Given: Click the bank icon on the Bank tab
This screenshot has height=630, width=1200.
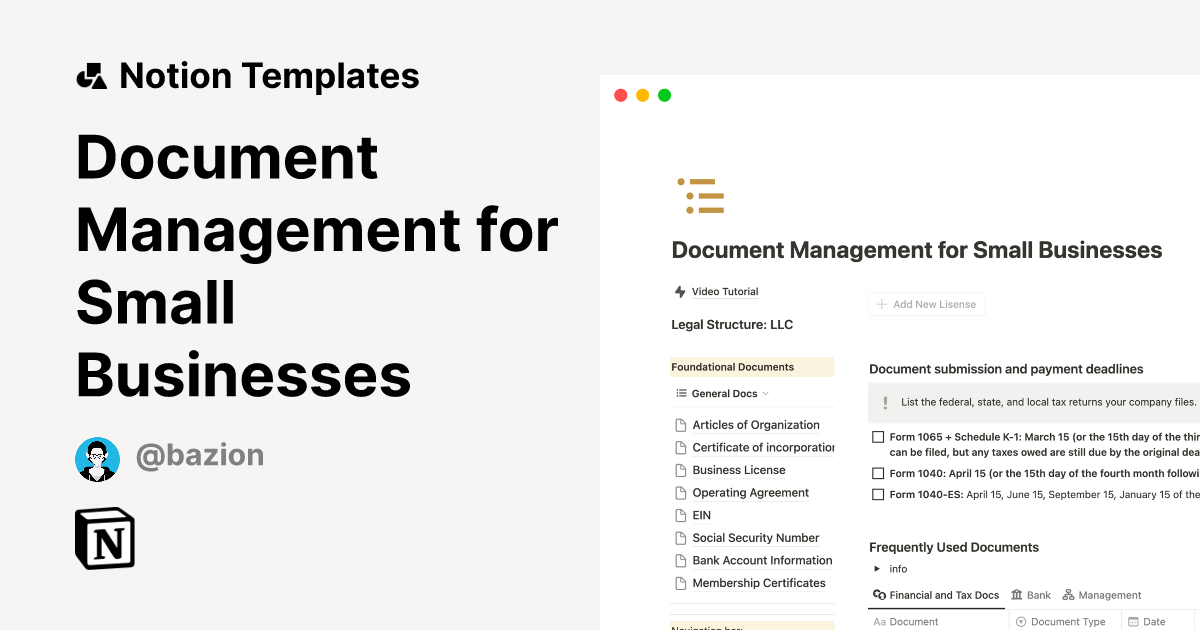Looking at the screenshot, I should pyautogui.click(x=1018, y=594).
